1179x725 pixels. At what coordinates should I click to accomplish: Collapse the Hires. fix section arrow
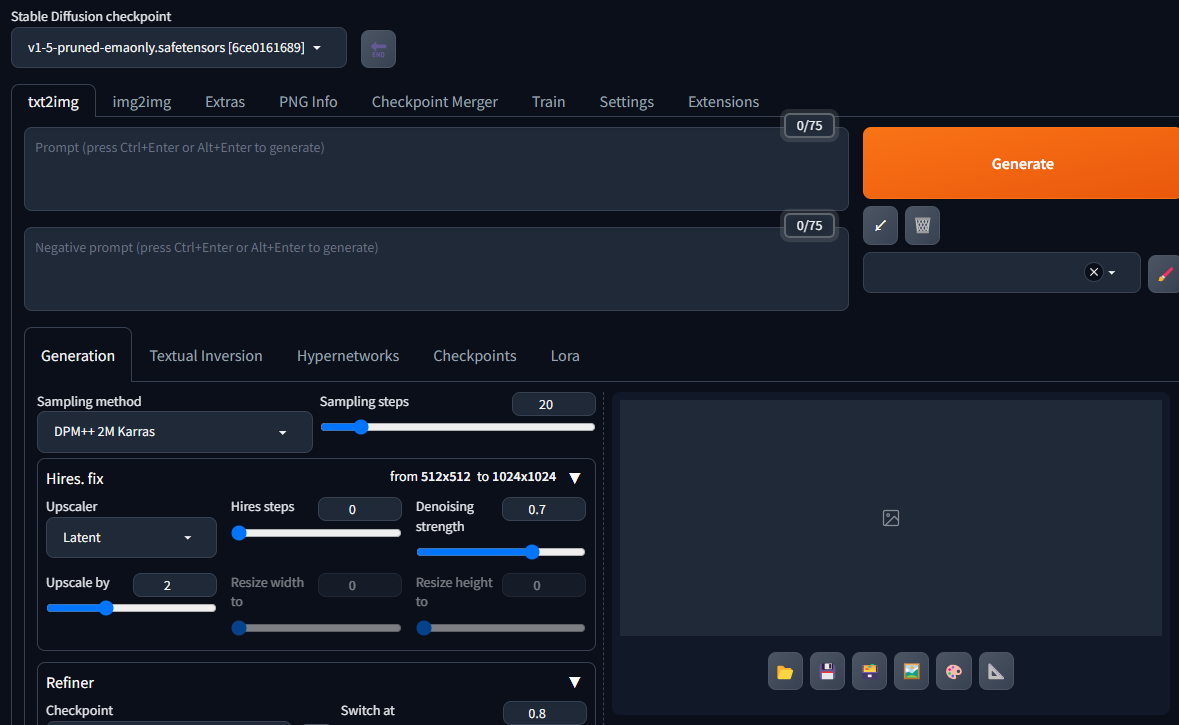[x=574, y=478]
